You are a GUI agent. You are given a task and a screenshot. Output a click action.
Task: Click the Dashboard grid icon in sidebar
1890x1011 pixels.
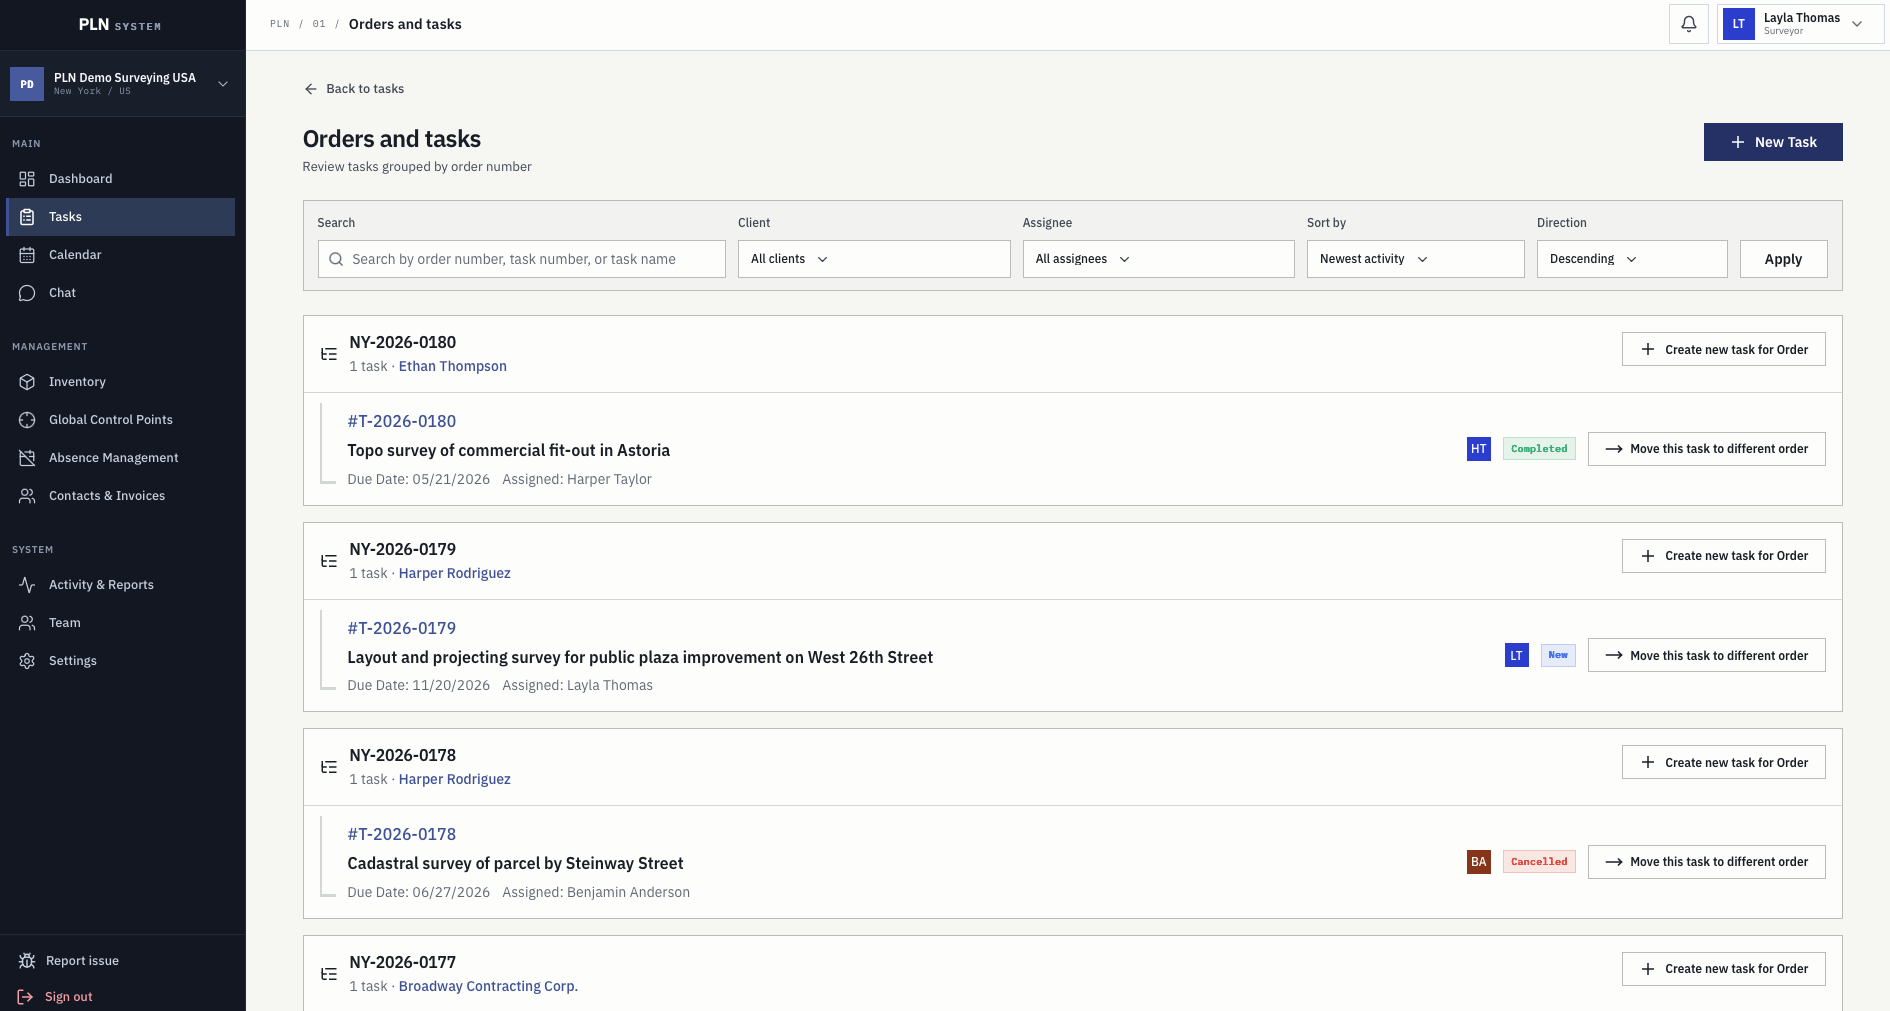click(27, 179)
